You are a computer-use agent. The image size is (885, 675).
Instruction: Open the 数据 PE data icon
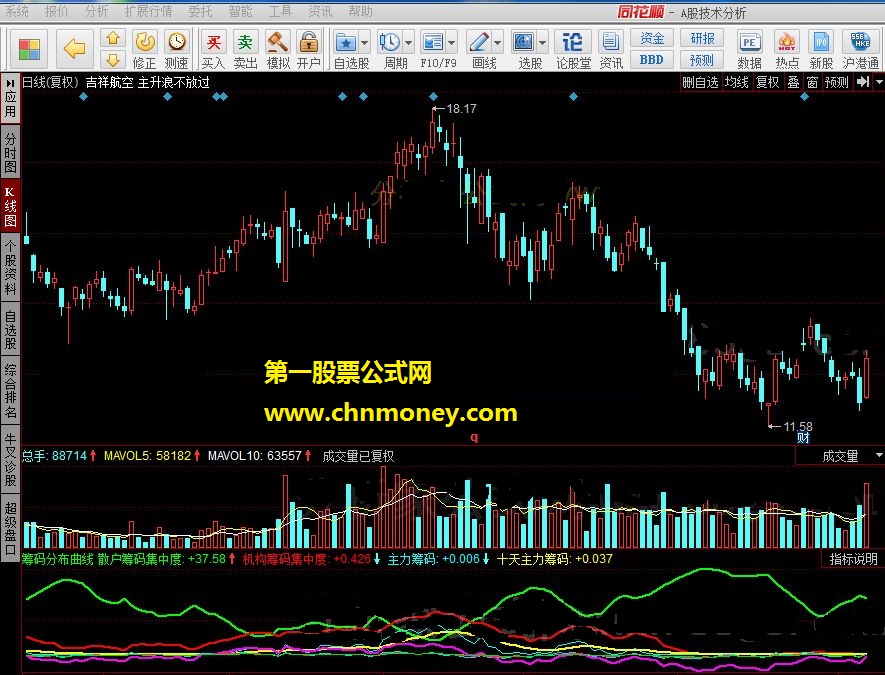pos(750,50)
